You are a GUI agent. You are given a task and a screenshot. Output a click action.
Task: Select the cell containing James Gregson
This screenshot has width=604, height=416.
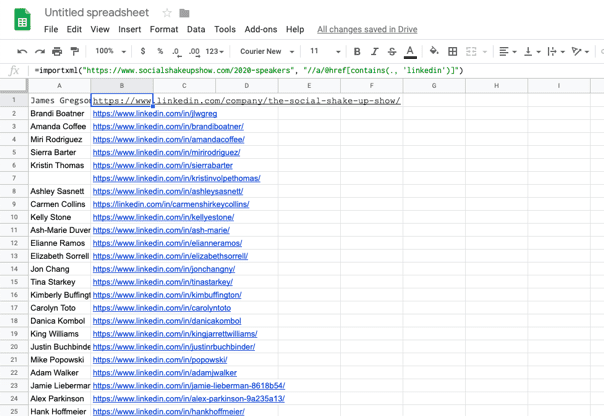[x=59, y=101]
